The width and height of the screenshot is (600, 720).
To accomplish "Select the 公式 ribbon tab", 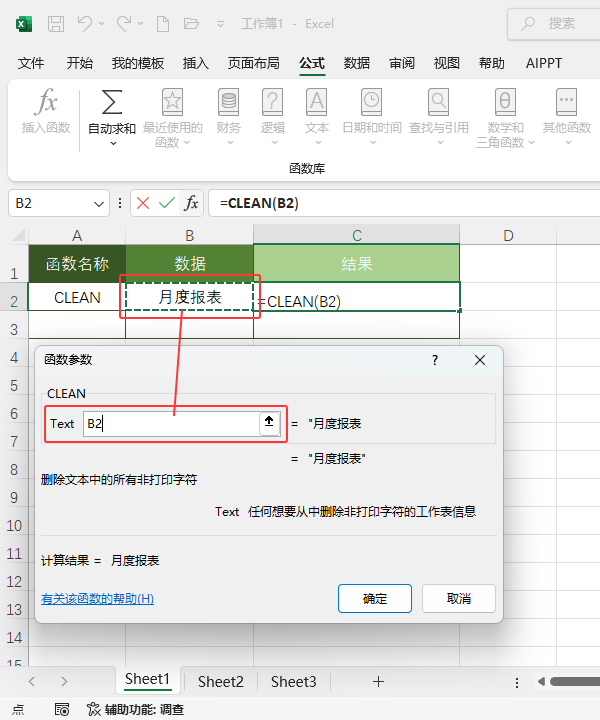I will [x=312, y=63].
